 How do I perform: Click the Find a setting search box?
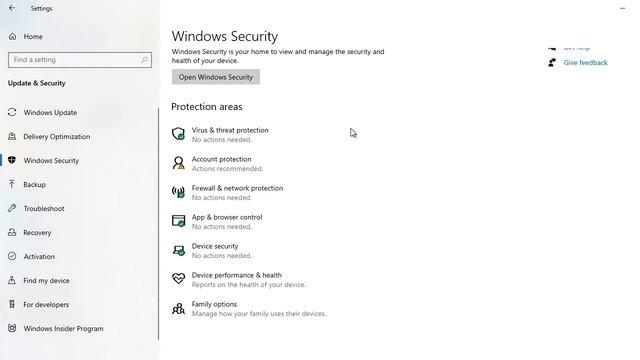coord(80,60)
